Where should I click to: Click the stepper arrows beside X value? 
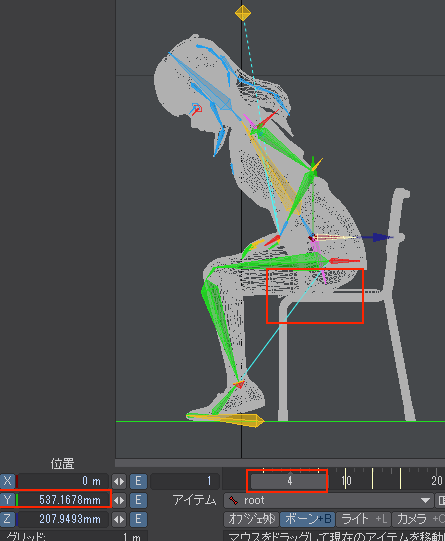pos(119,481)
